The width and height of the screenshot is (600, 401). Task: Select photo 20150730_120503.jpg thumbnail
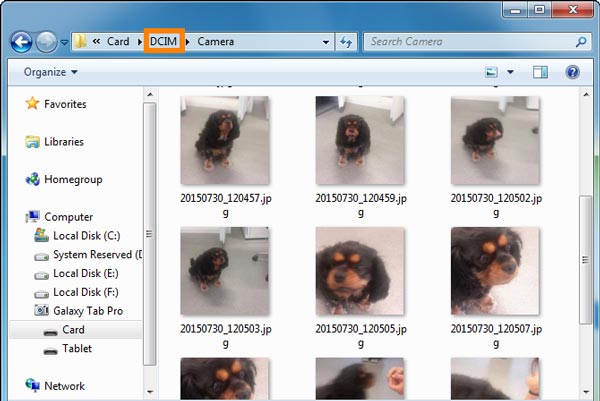(225, 271)
